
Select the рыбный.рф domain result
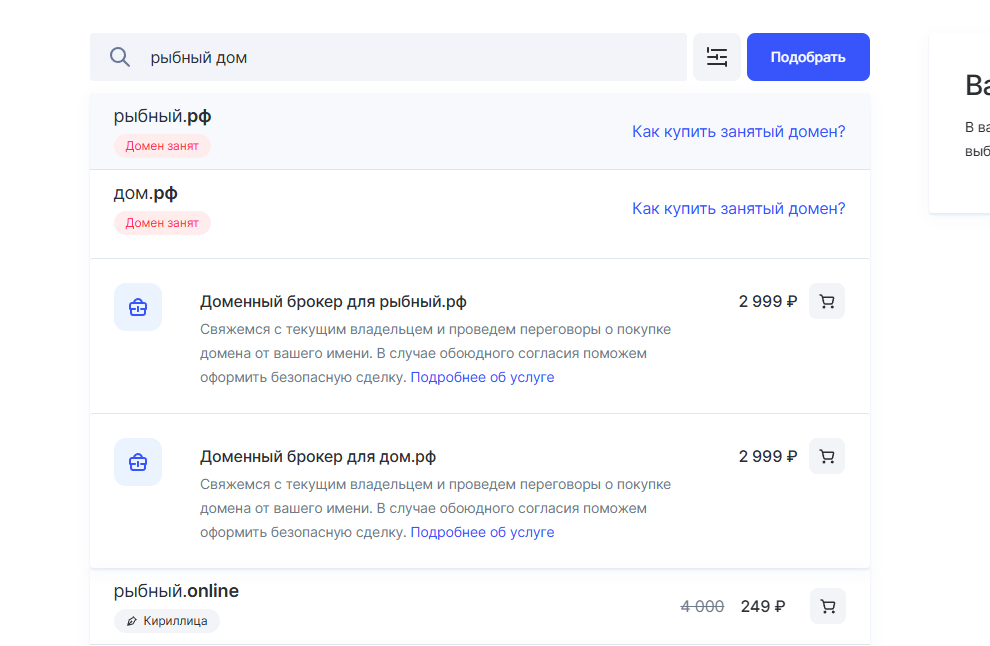(164, 116)
